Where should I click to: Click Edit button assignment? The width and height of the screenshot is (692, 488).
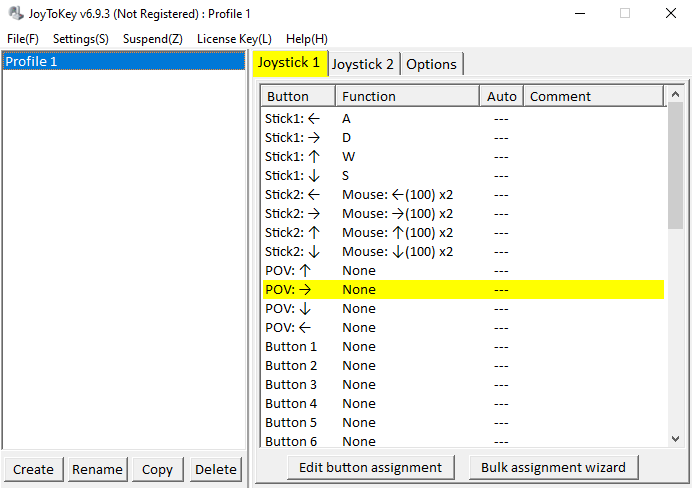(370, 467)
